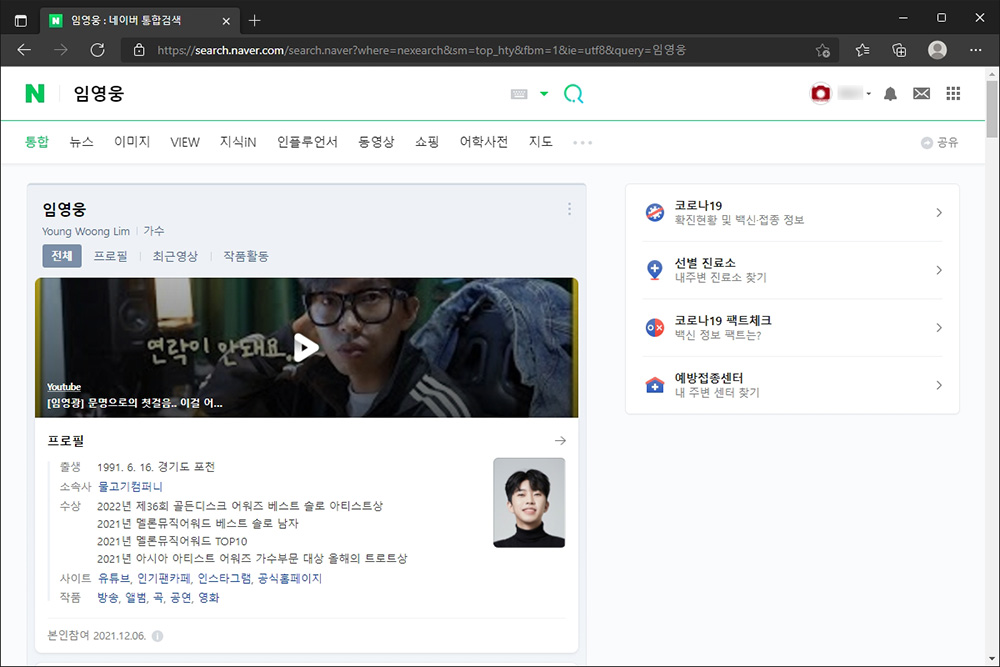Open the 영화 works link
Image resolution: width=1000 pixels, height=667 pixels.
coord(209,597)
